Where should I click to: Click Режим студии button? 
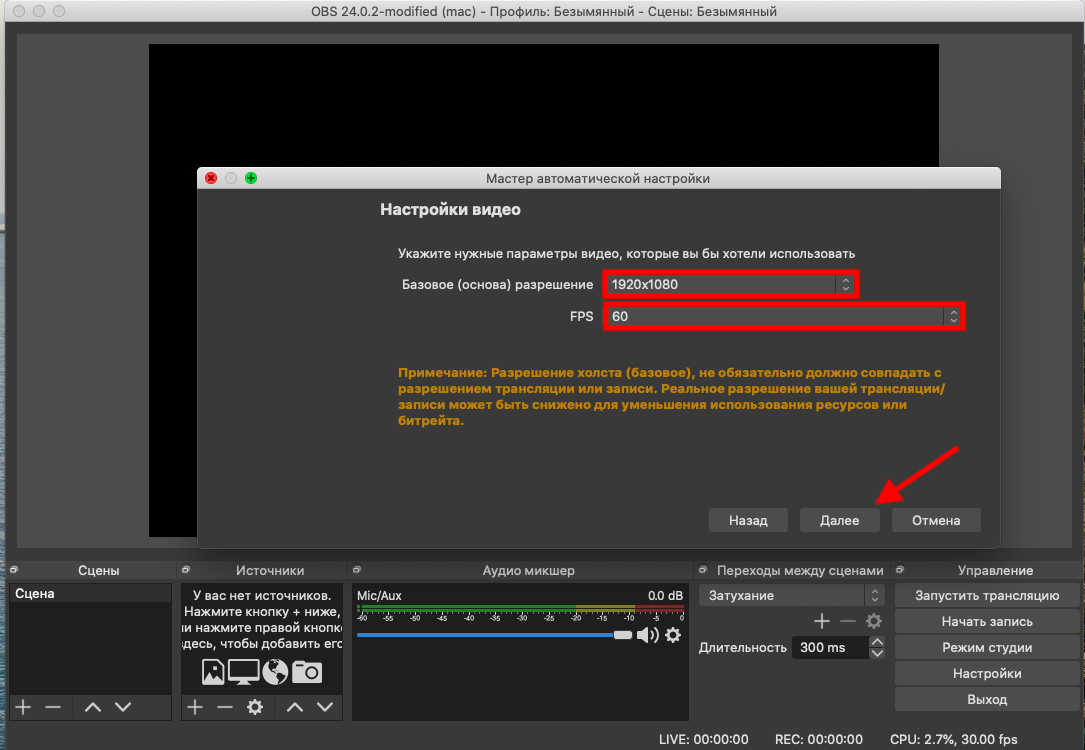[x=987, y=648]
